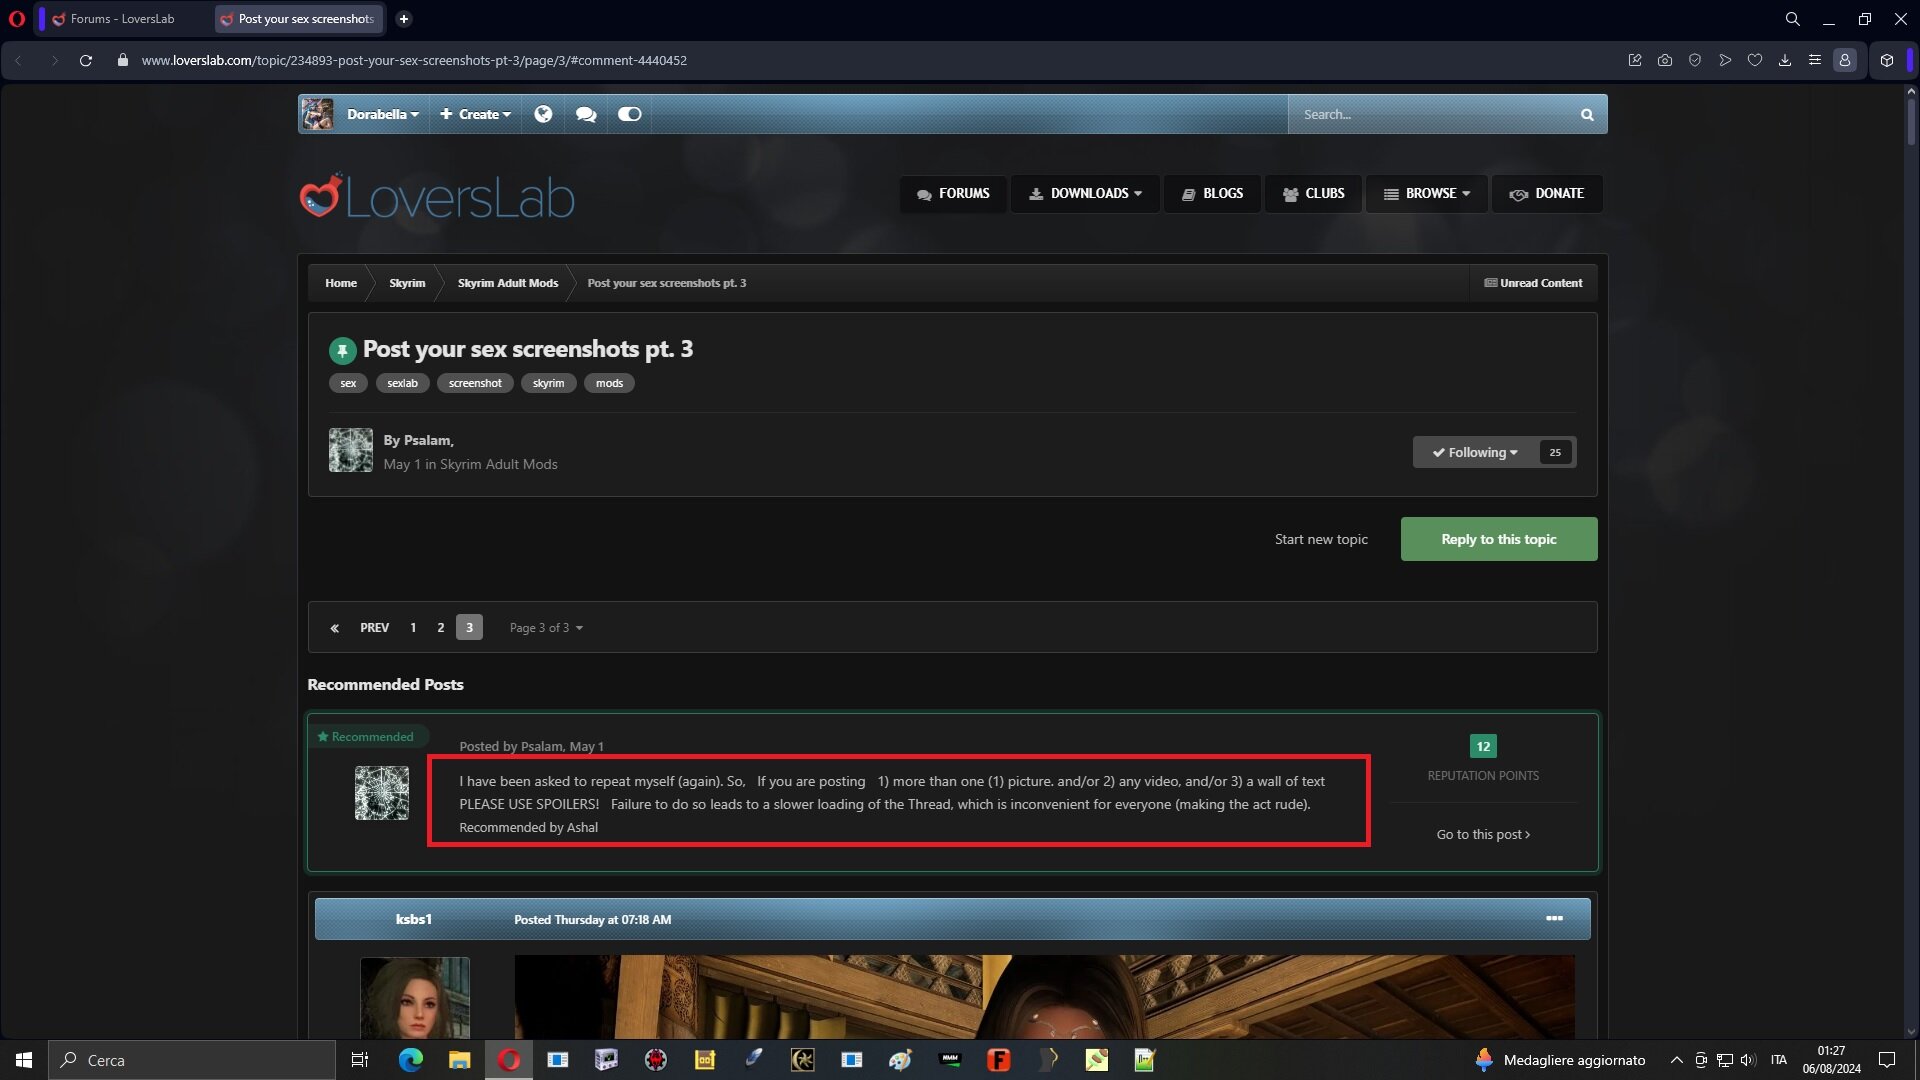Viewport: 1920px width, 1080px height.
Task: Open File Explorer from taskbar
Action: click(459, 1060)
